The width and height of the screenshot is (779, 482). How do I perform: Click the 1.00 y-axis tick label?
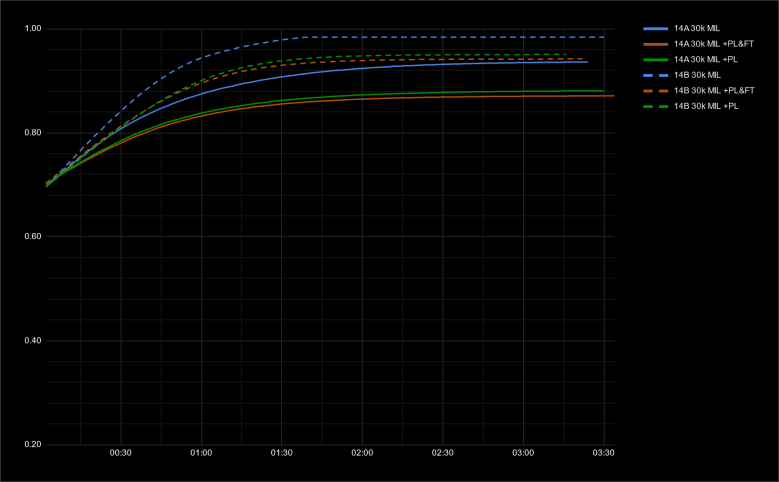(x=32, y=29)
